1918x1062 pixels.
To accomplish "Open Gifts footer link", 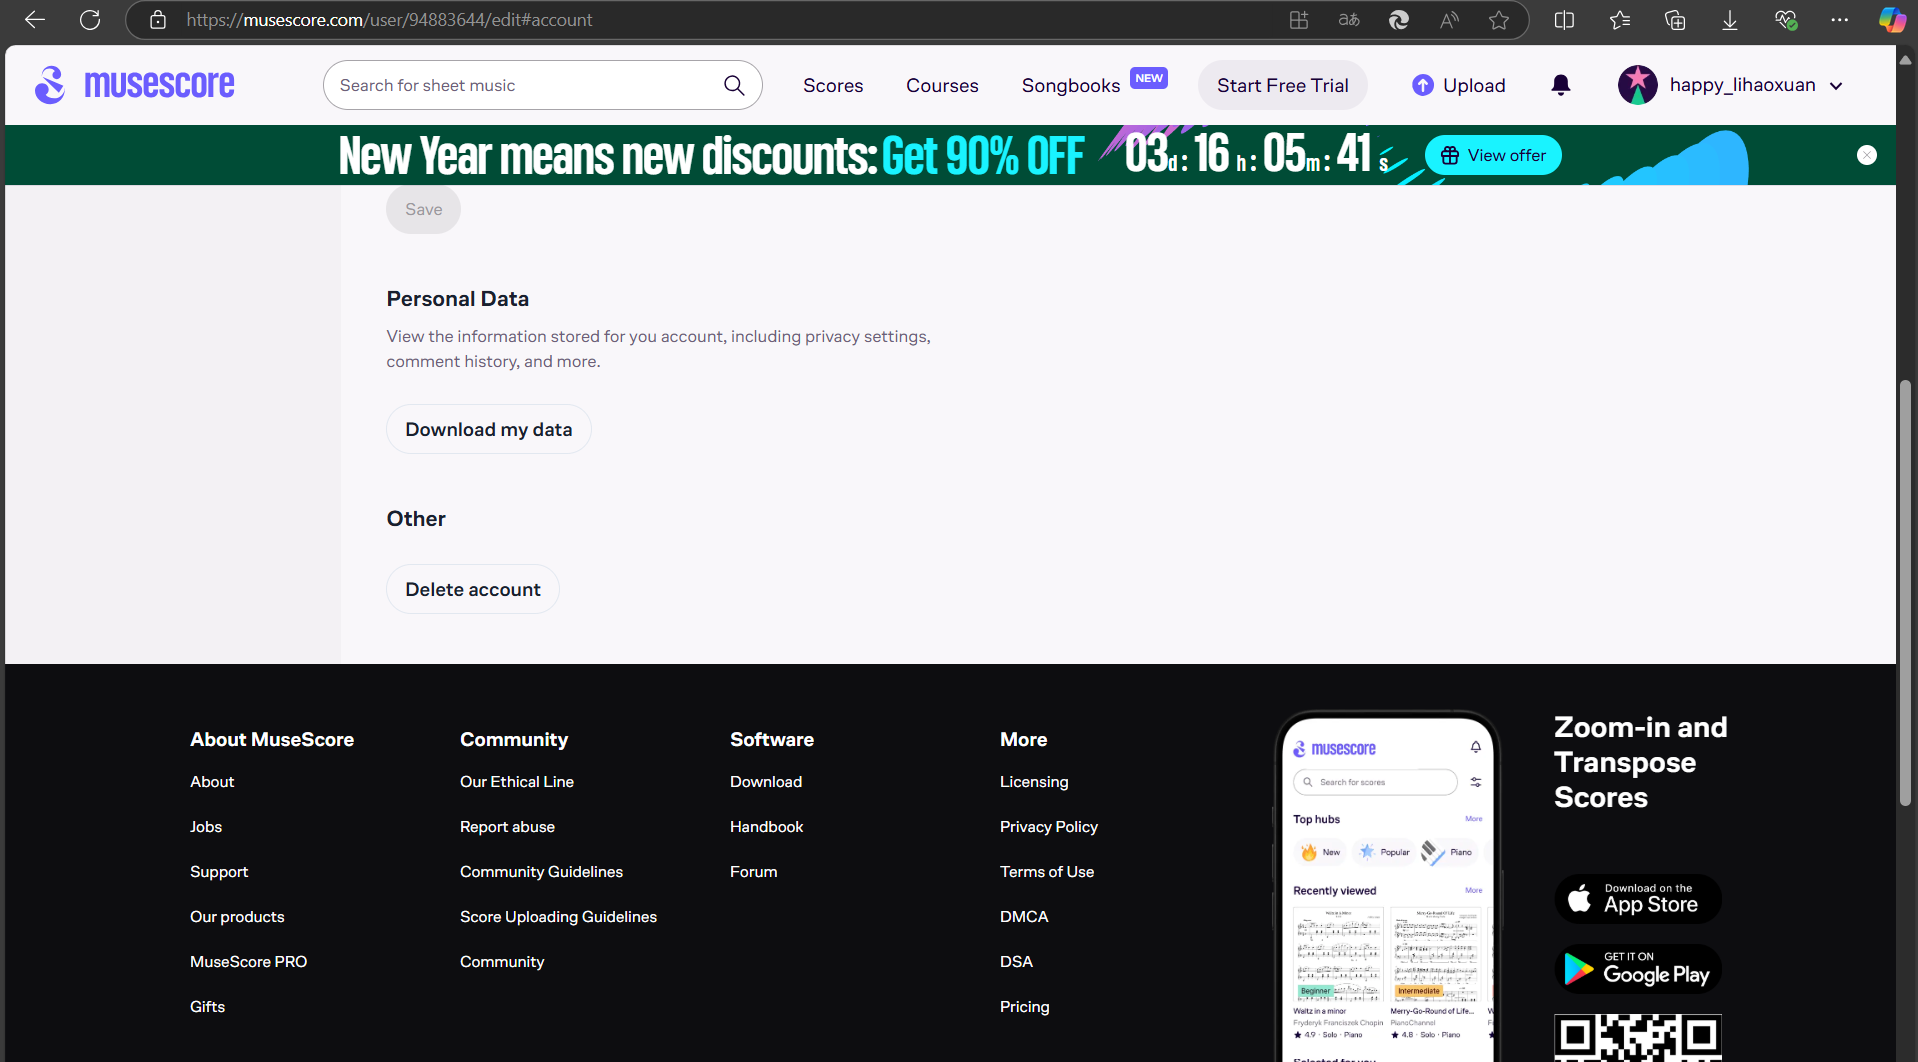I will pos(208,1007).
